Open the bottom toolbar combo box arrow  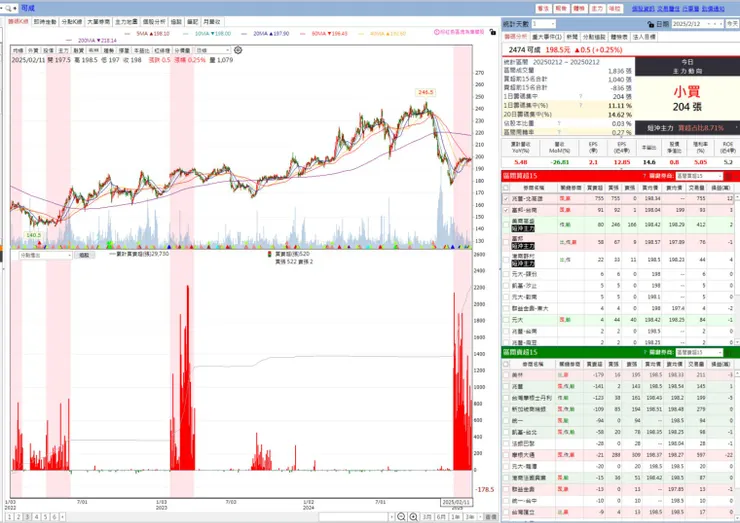(391, 517)
